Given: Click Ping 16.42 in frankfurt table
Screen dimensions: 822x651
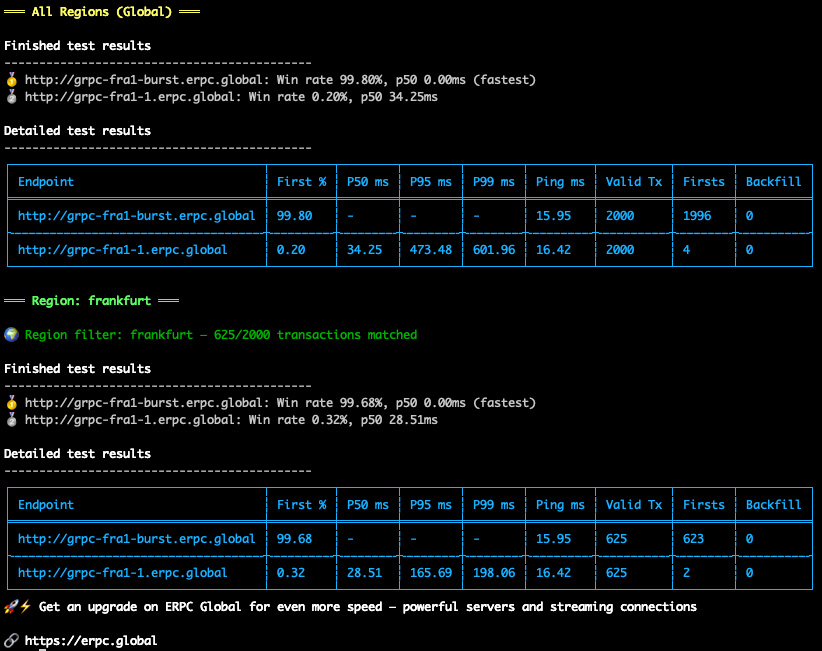Looking at the screenshot, I should click(x=553, y=573).
